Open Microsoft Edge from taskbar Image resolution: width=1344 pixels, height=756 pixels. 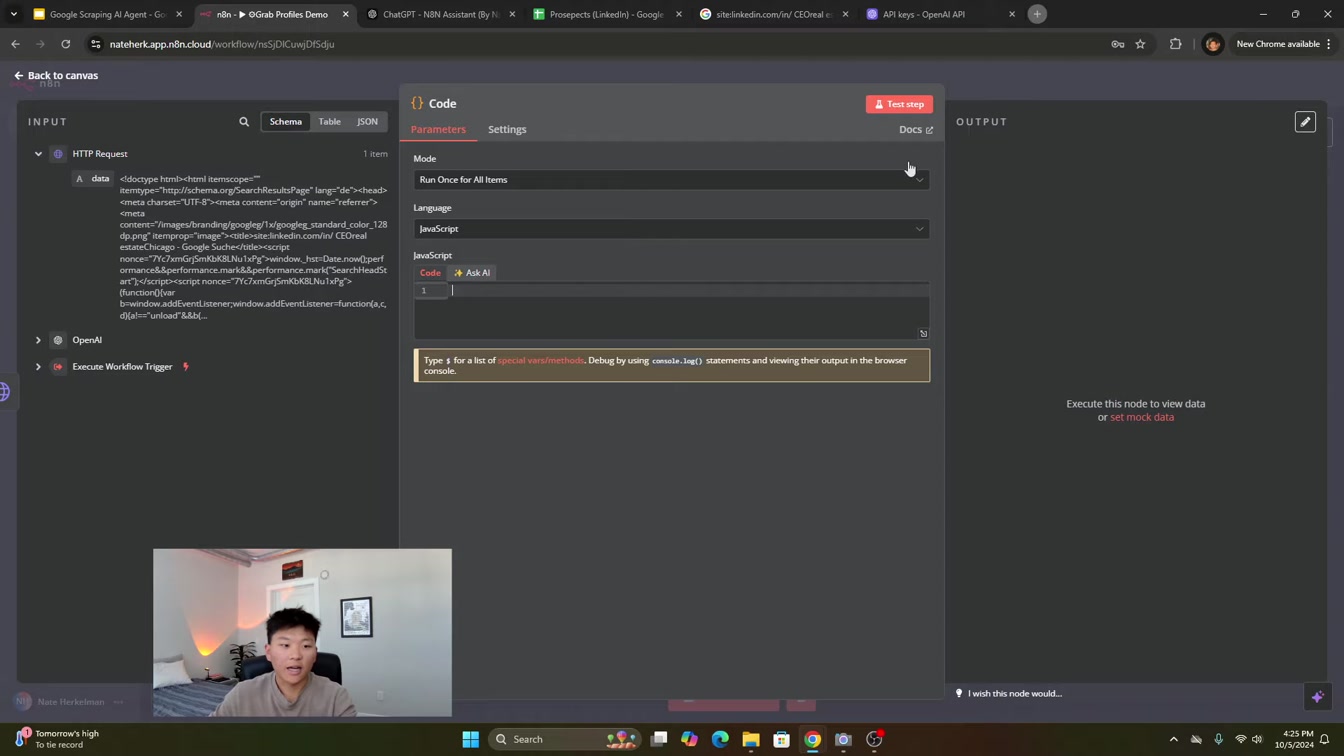point(720,740)
